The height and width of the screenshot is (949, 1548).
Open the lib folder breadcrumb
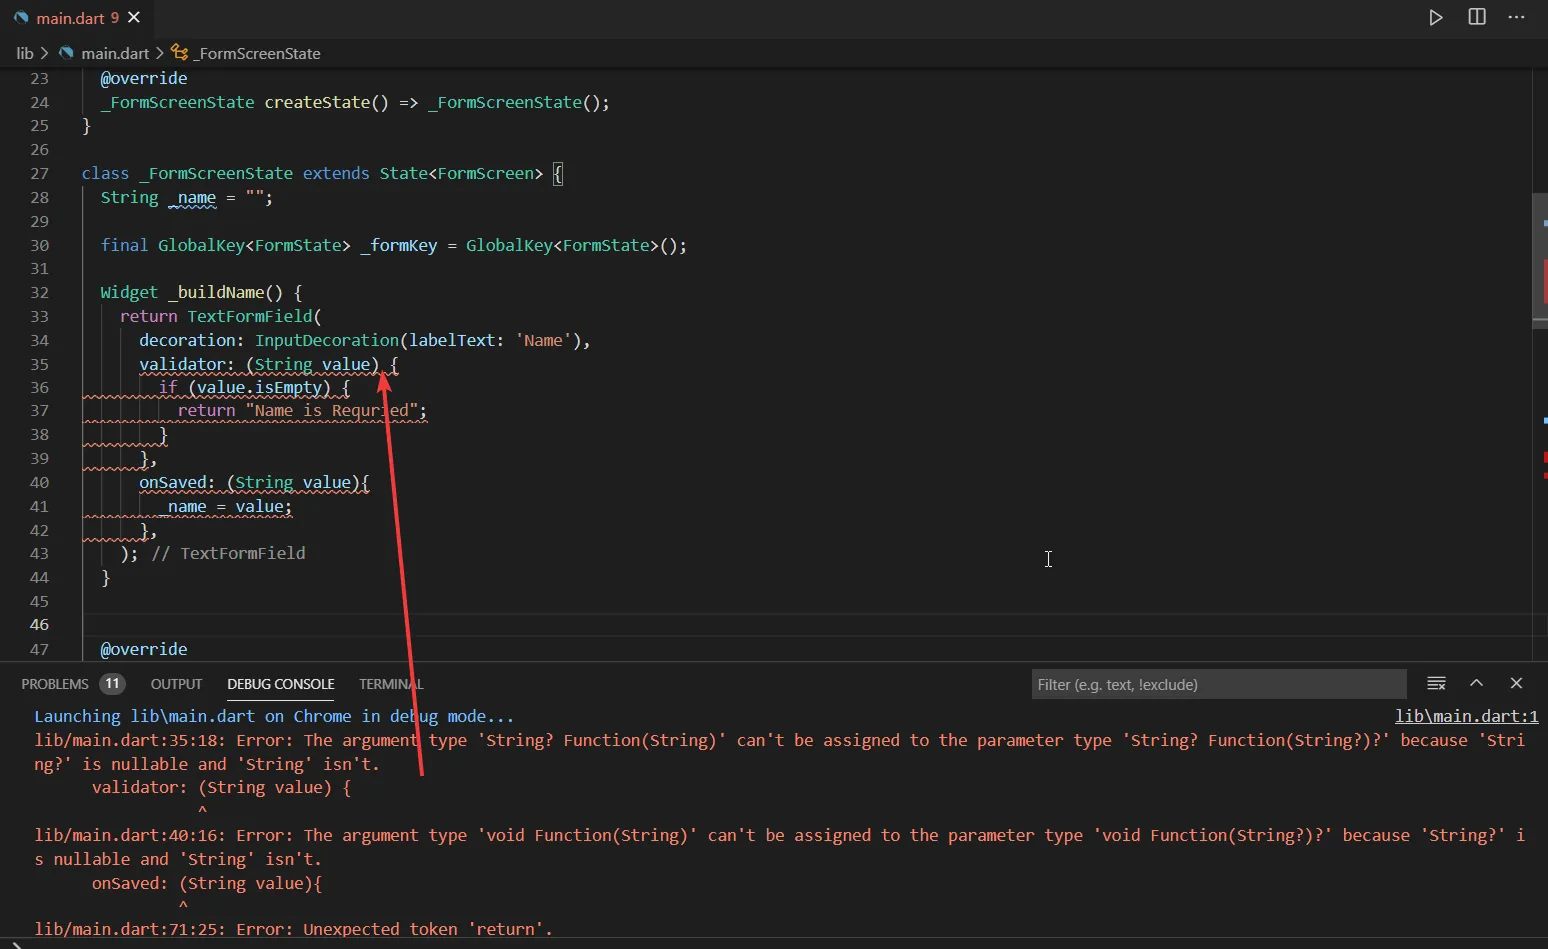coord(25,53)
